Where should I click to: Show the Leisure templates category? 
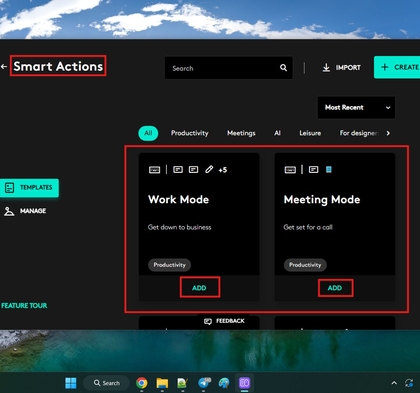(x=310, y=133)
